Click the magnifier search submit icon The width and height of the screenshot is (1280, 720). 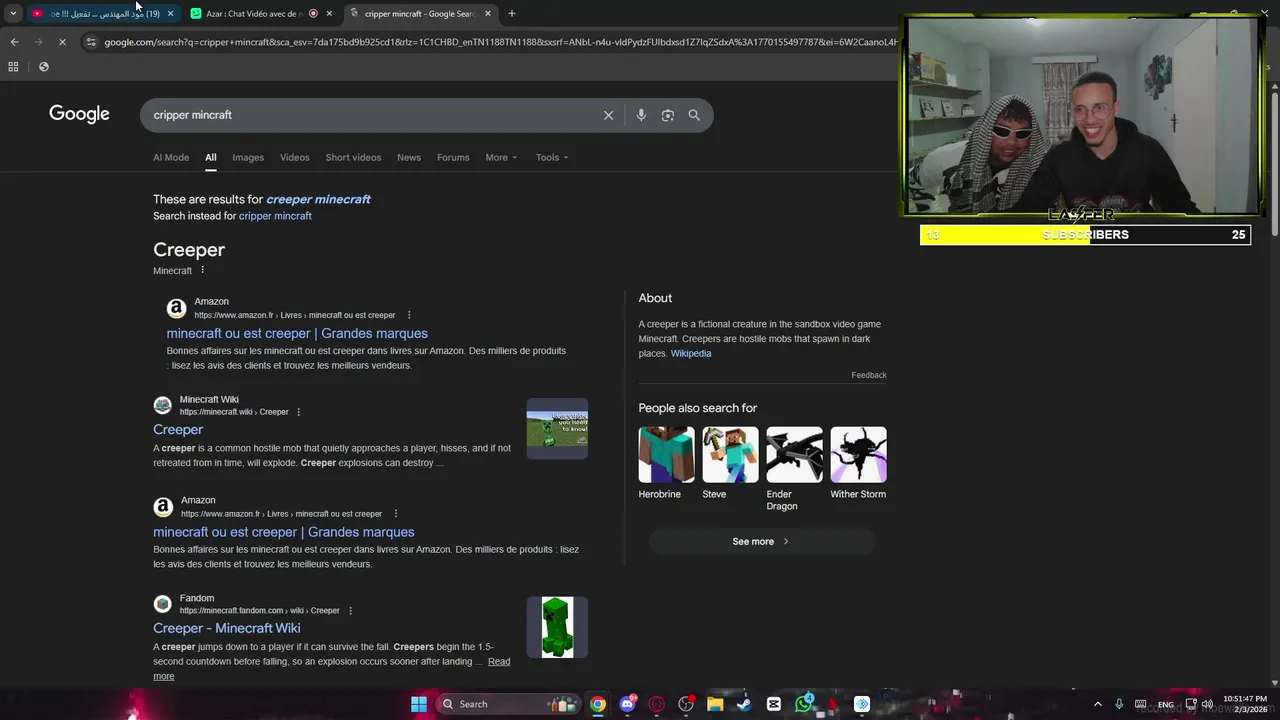[694, 115]
